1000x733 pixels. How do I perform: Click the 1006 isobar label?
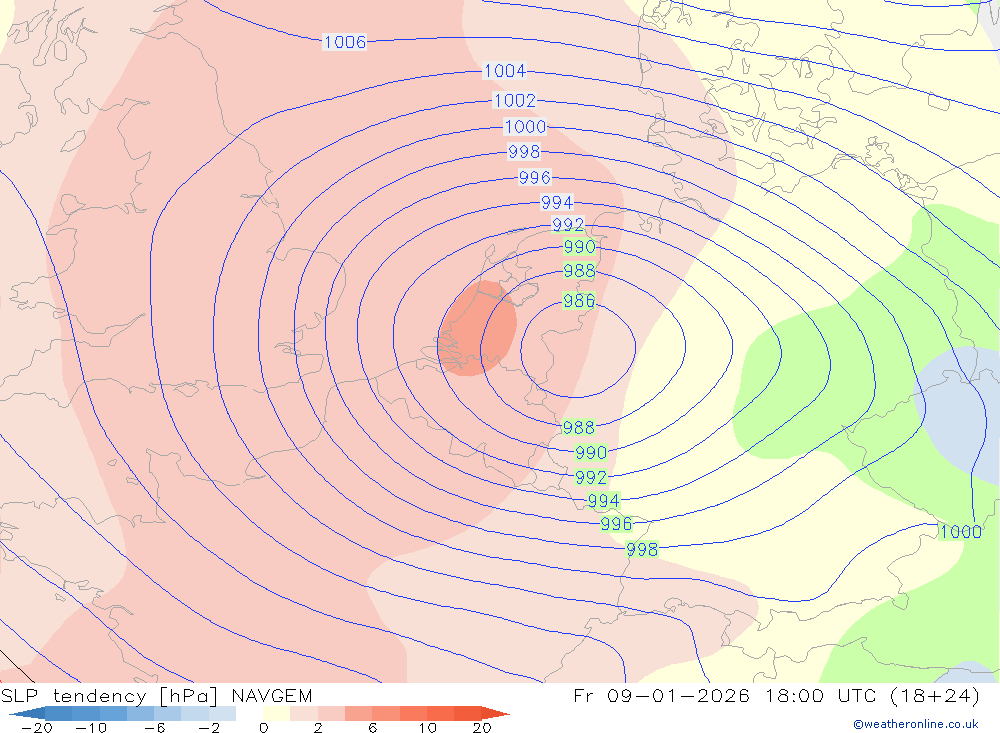click(344, 42)
